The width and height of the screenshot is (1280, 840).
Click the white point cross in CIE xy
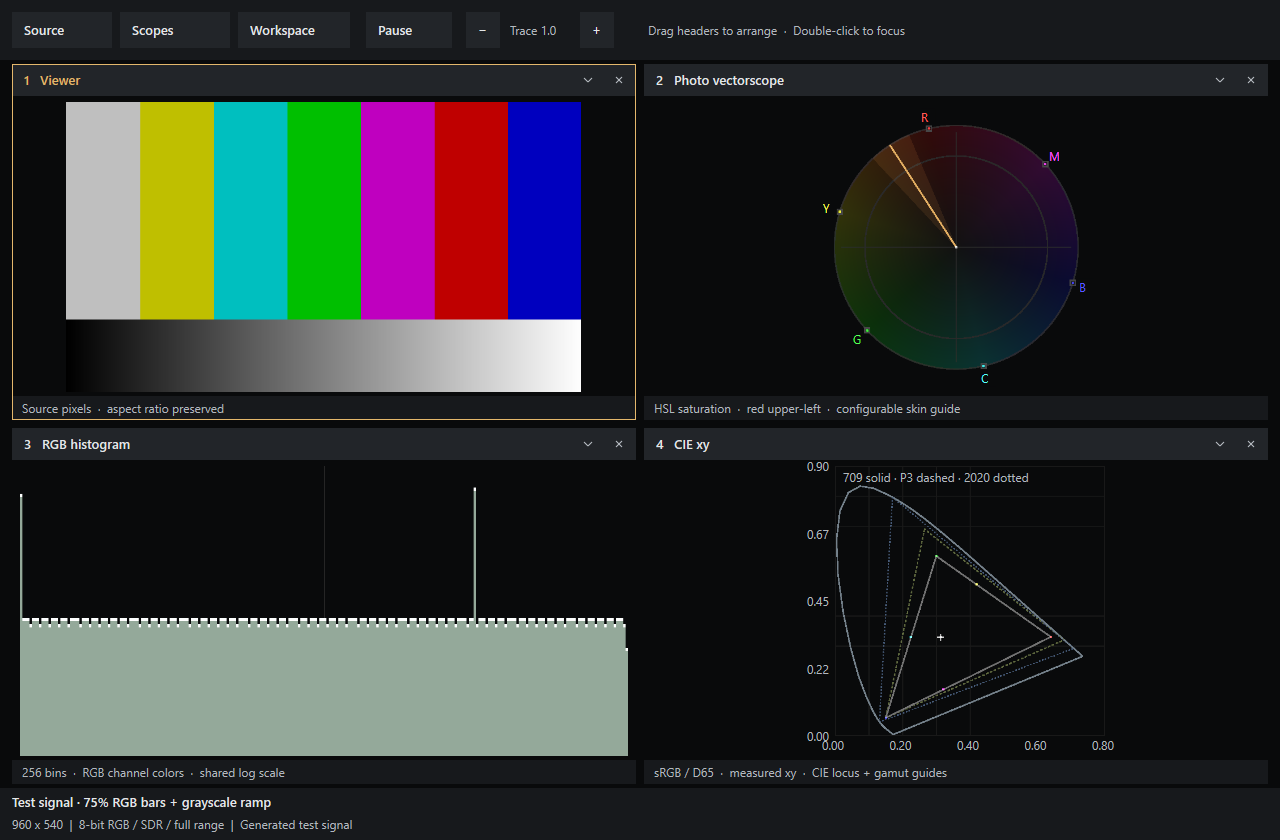[x=940, y=637]
